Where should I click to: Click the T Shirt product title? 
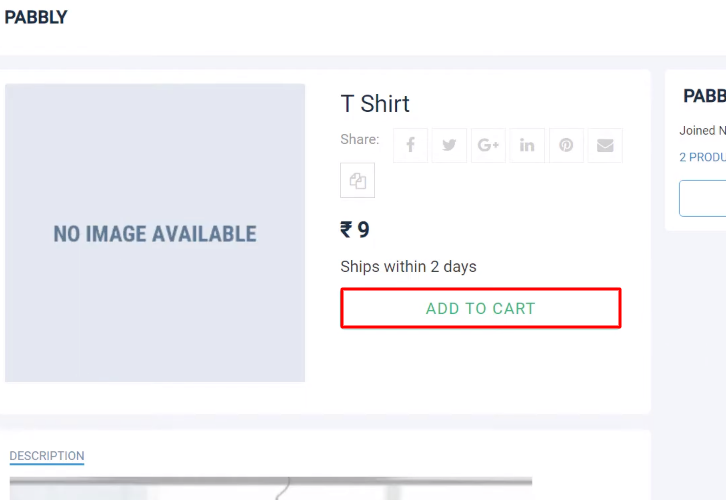click(375, 104)
